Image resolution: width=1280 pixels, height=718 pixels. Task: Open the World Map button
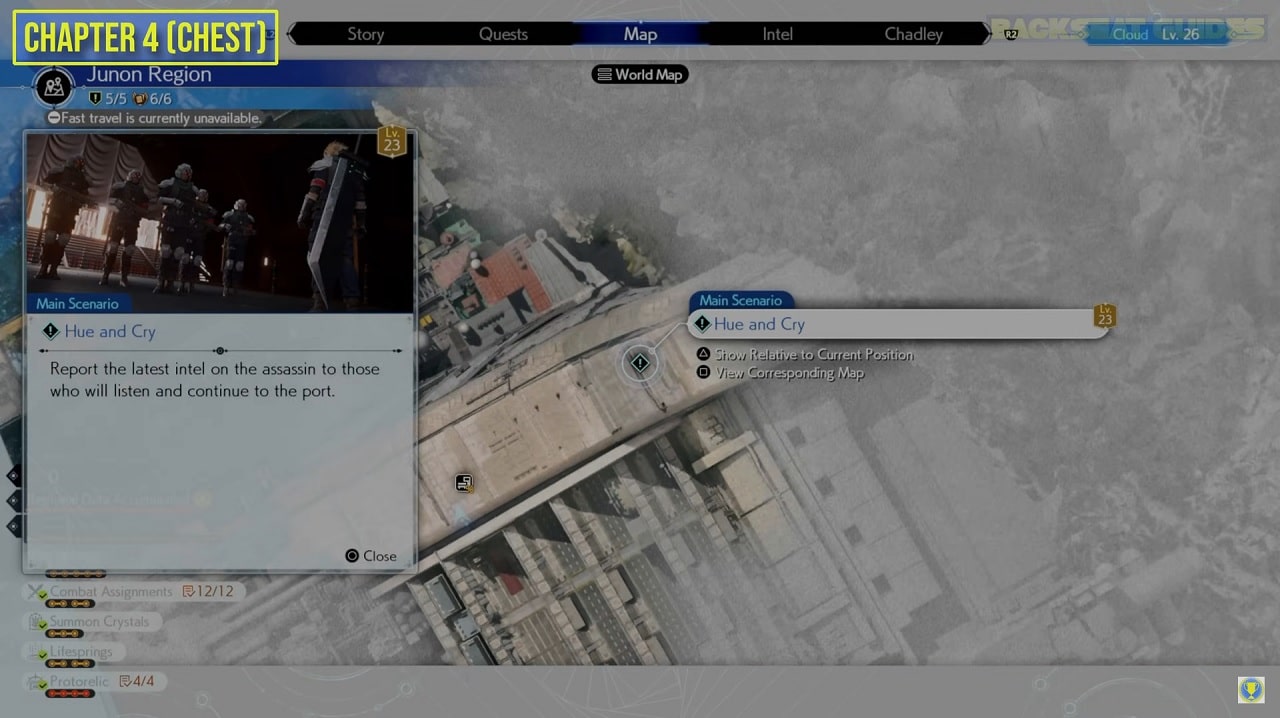point(640,74)
